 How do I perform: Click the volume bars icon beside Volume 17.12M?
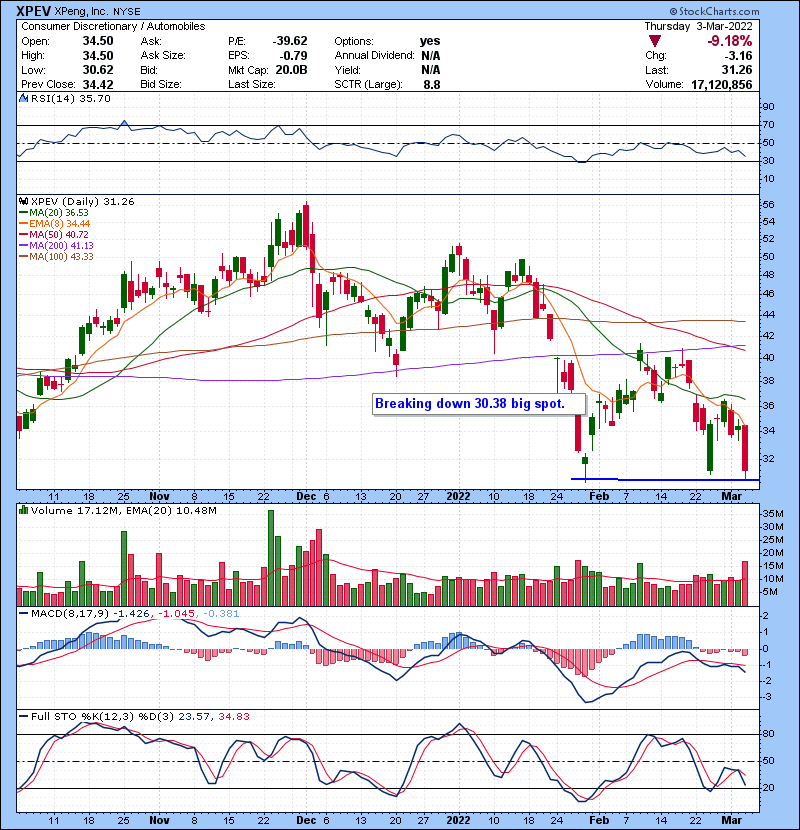coord(23,511)
